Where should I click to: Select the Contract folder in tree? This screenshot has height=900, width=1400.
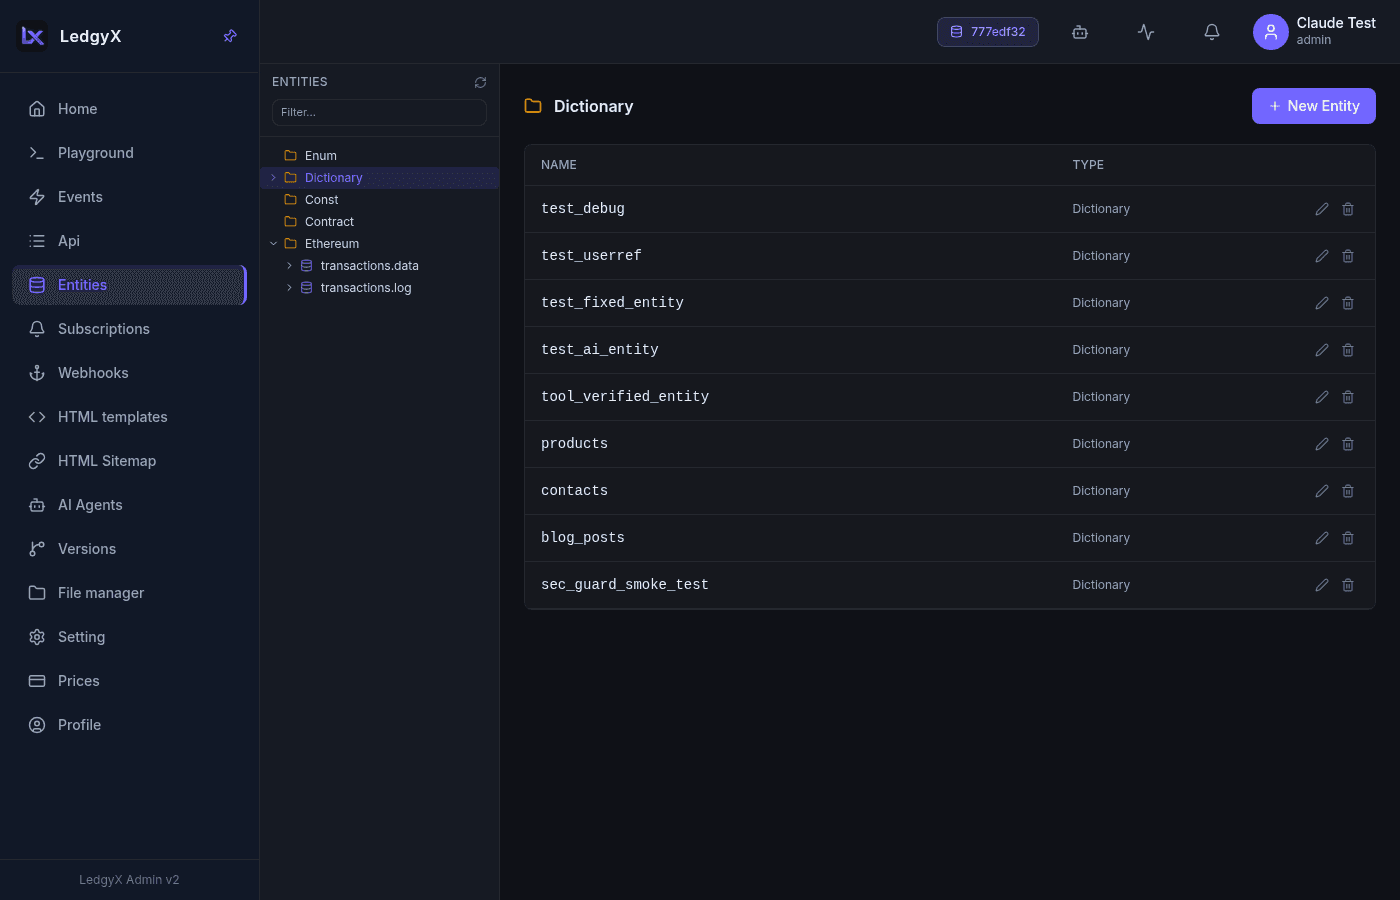click(x=329, y=222)
